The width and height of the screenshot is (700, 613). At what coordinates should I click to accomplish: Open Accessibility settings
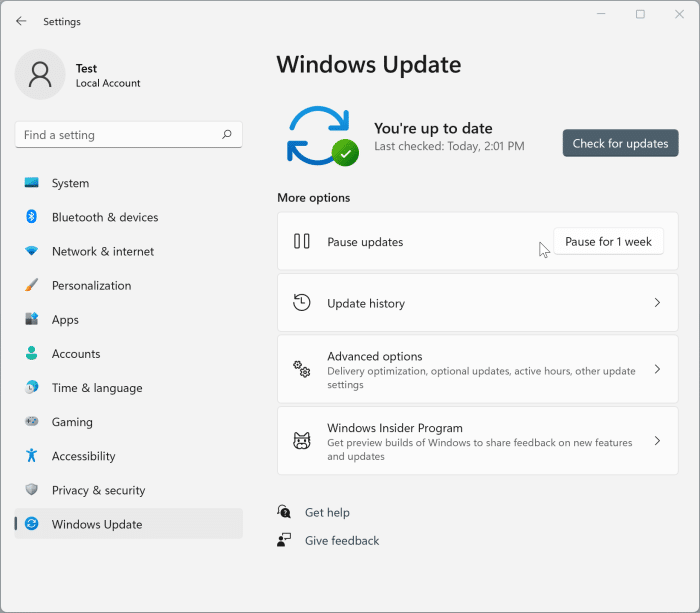tap(129, 456)
